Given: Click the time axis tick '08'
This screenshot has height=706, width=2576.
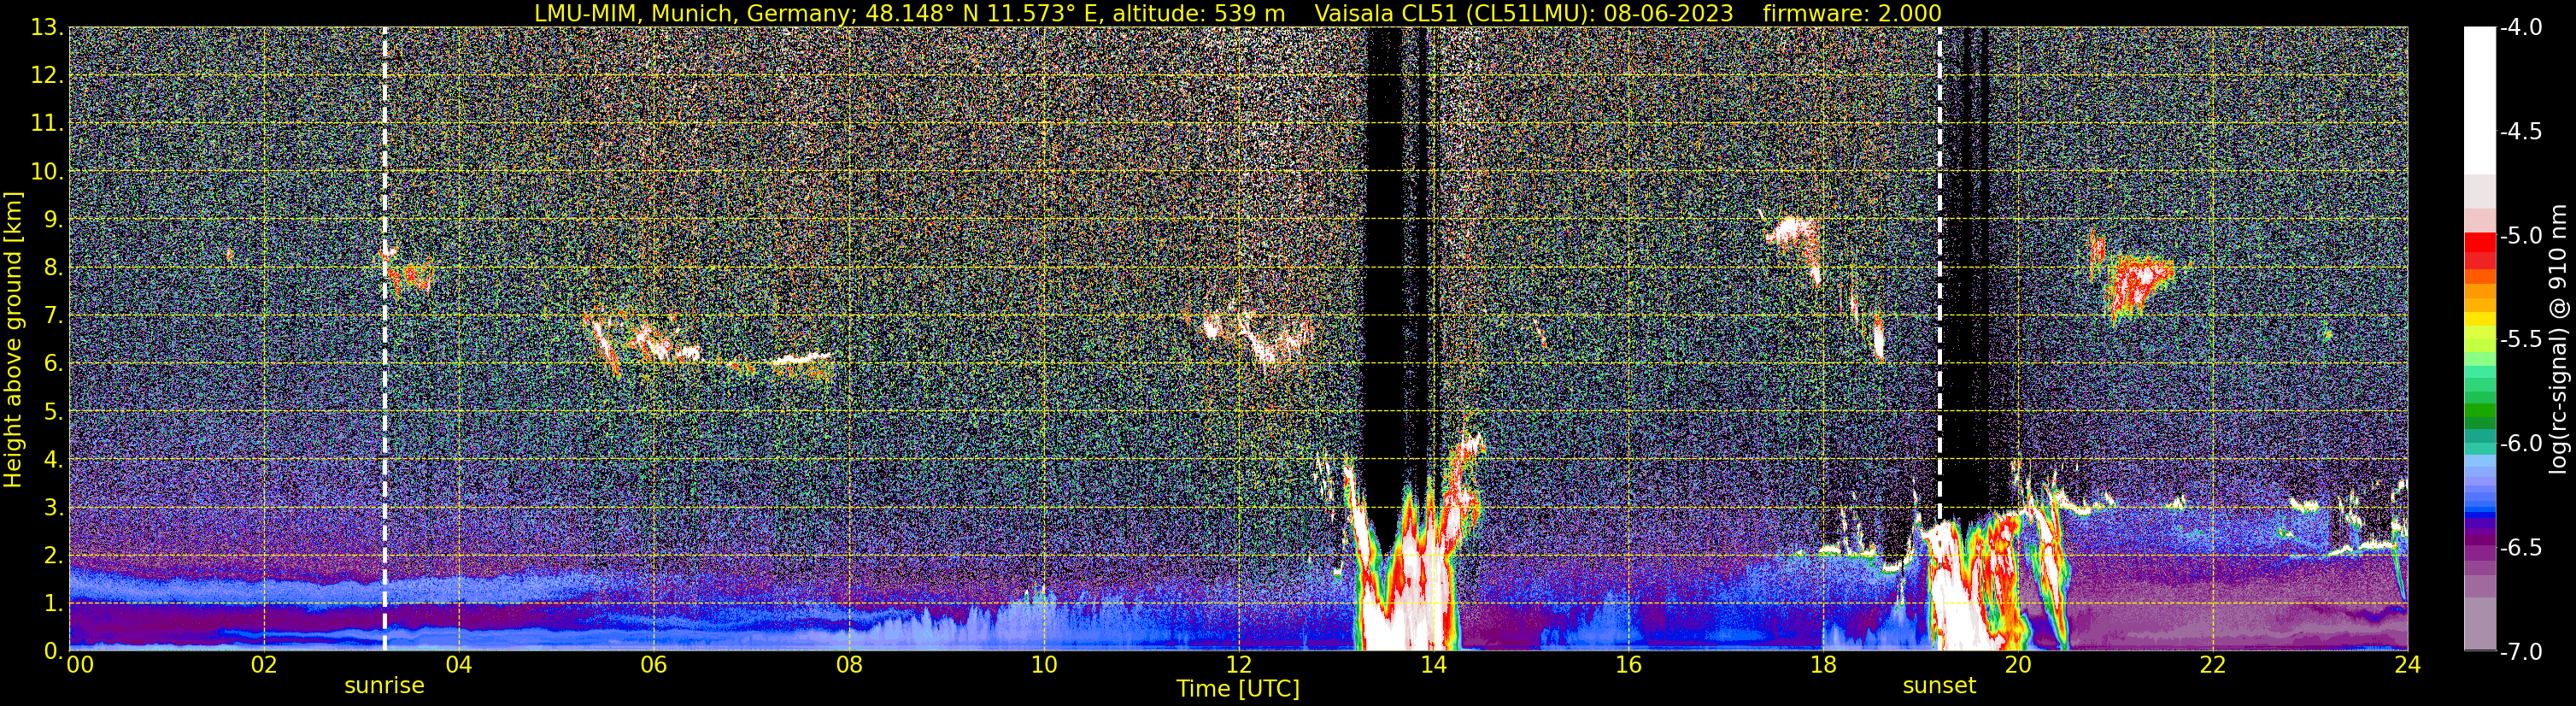Looking at the screenshot, I should (x=849, y=665).
